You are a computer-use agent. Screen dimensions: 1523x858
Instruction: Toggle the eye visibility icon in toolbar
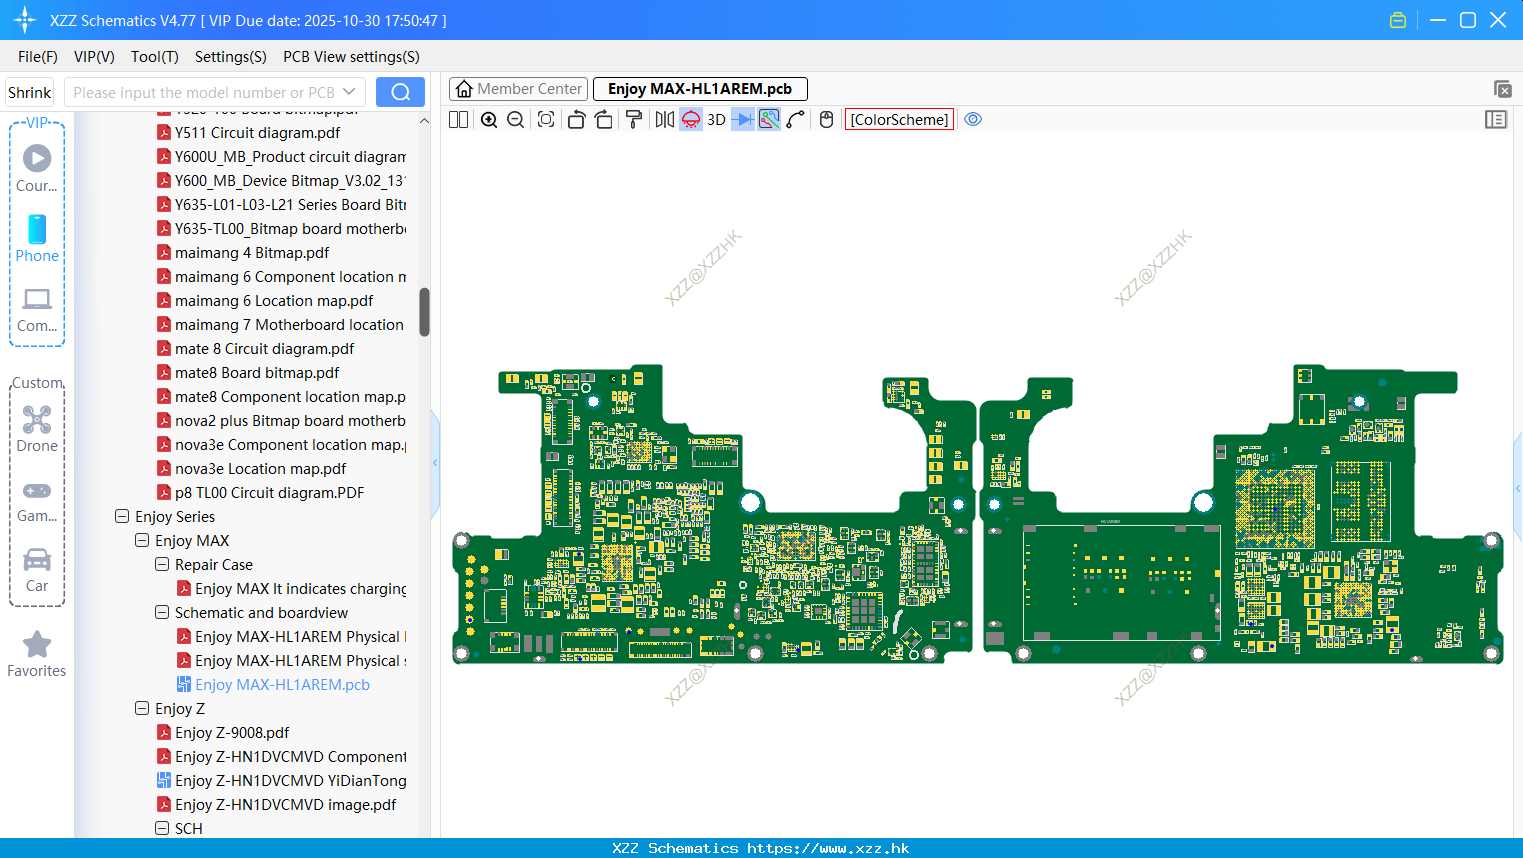pos(973,119)
